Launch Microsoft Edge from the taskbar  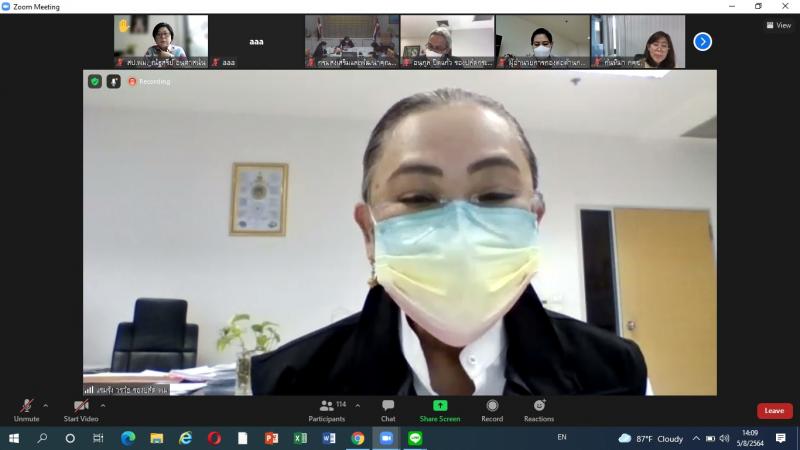point(128,438)
